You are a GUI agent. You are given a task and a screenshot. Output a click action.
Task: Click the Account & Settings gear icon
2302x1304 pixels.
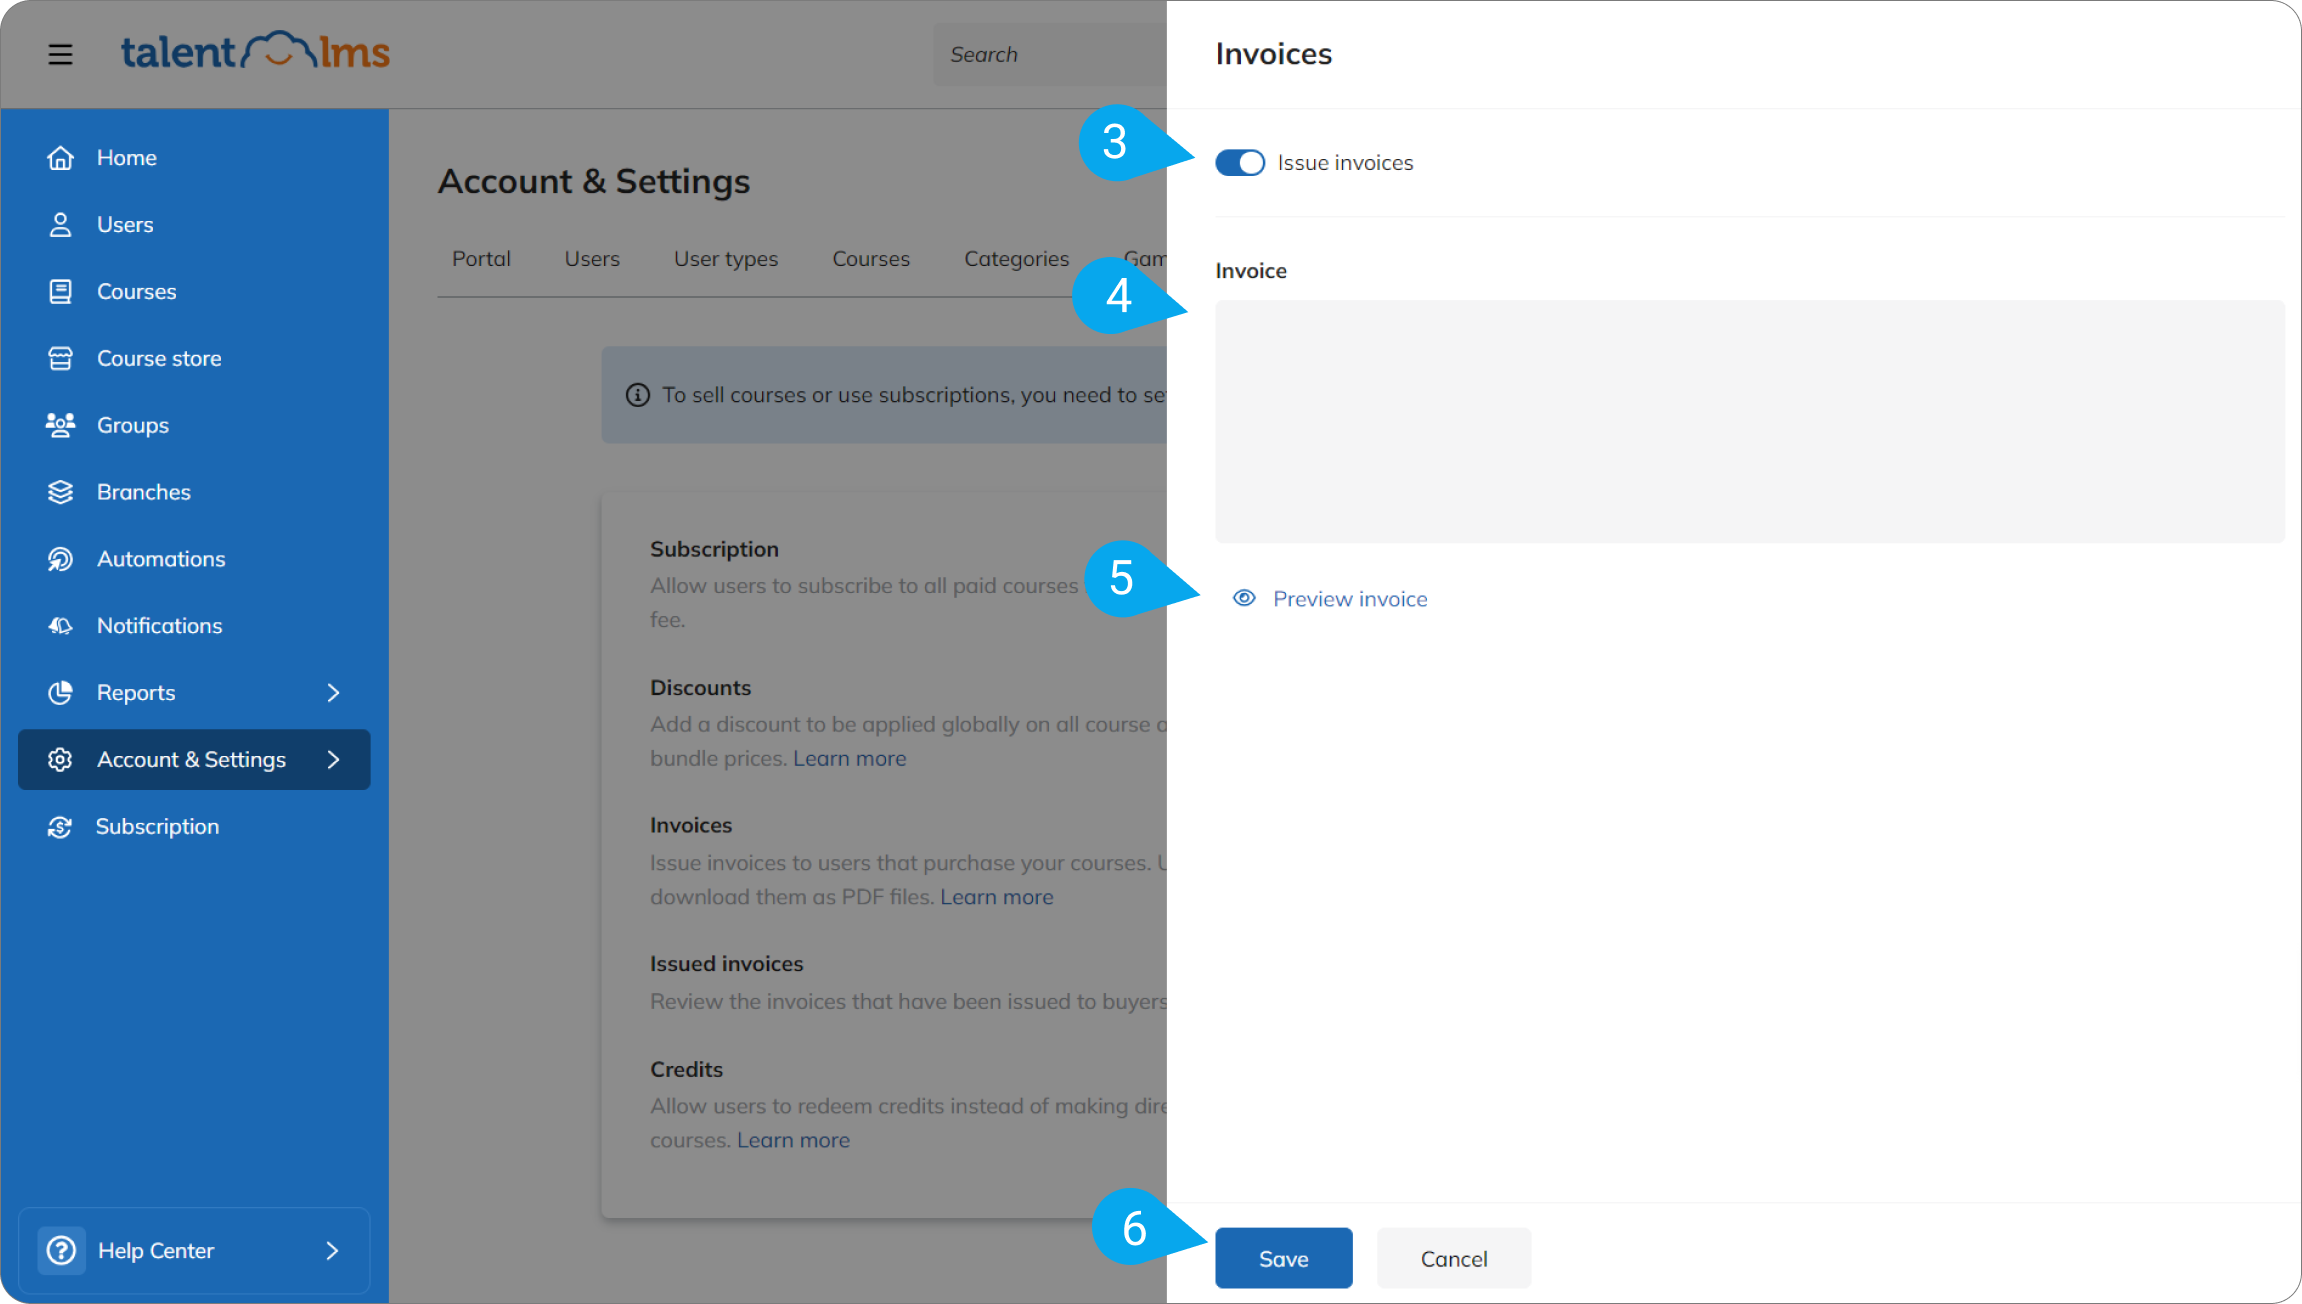[60, 760]
